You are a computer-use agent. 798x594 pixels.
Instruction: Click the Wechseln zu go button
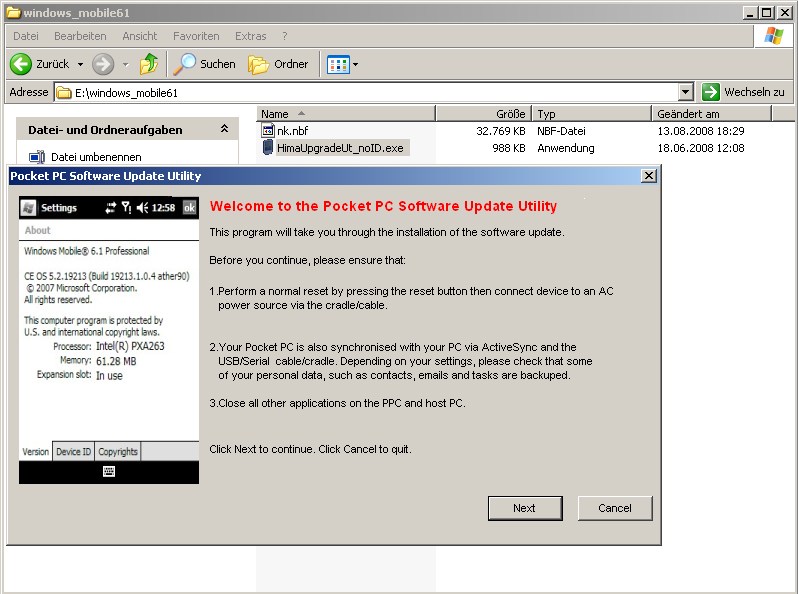coord(743,92)
